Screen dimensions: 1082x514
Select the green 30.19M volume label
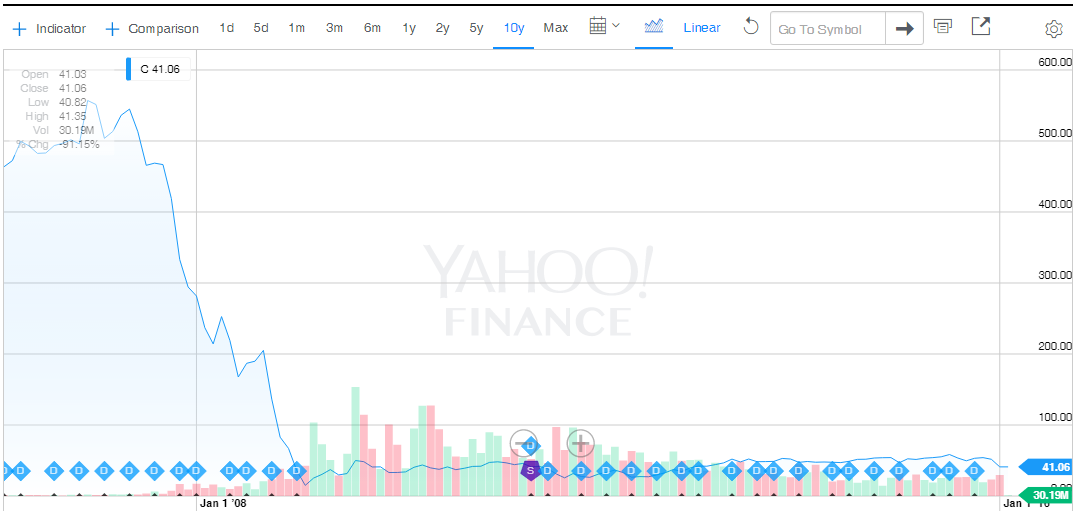(1048, 494)
